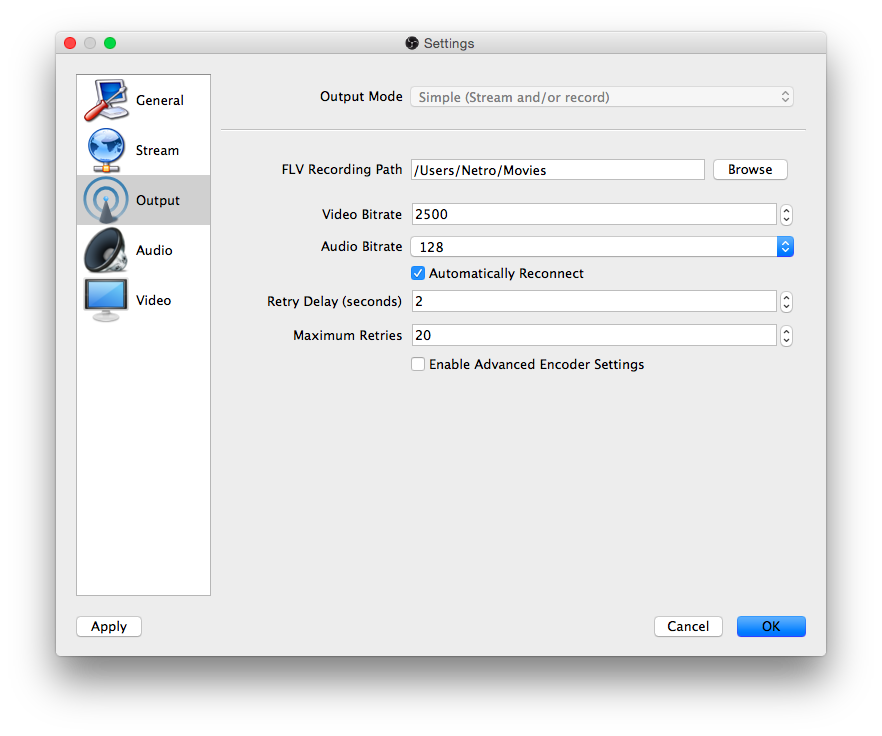882x736 pixels.
Task: Go to Audio settings label
Action: [154, 250]
